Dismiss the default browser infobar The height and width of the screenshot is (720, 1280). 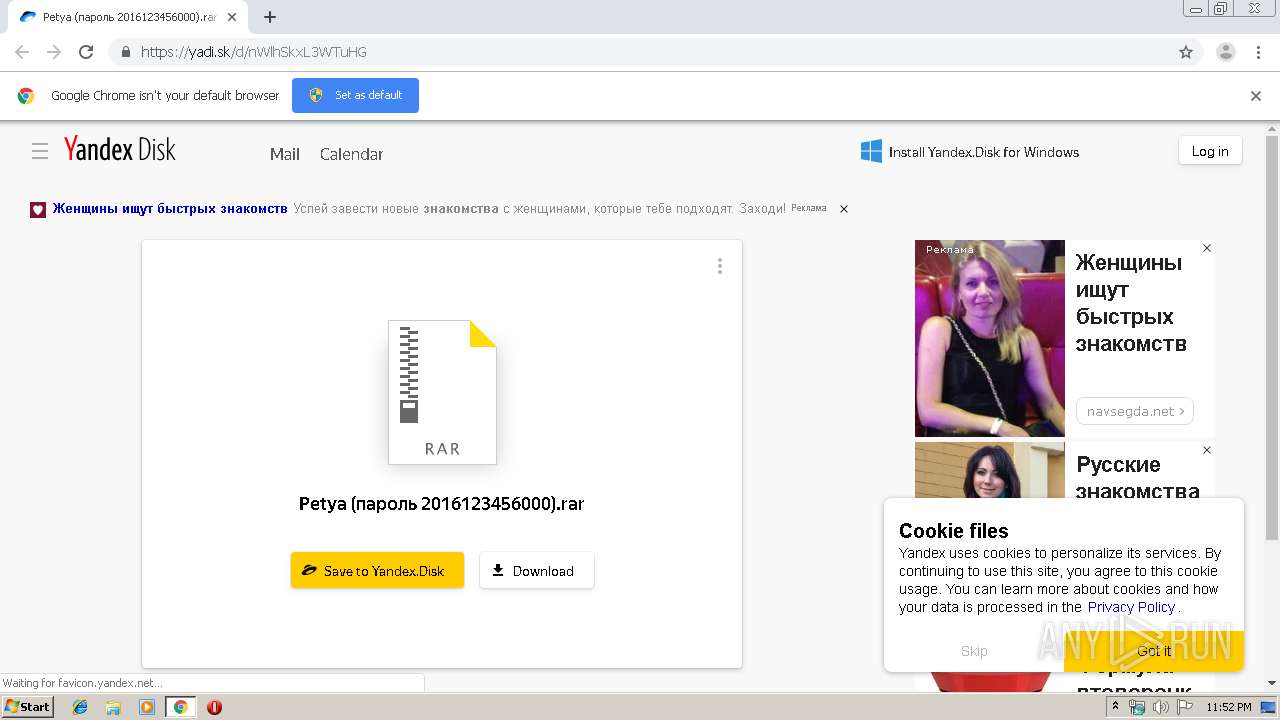point(1256,96)
